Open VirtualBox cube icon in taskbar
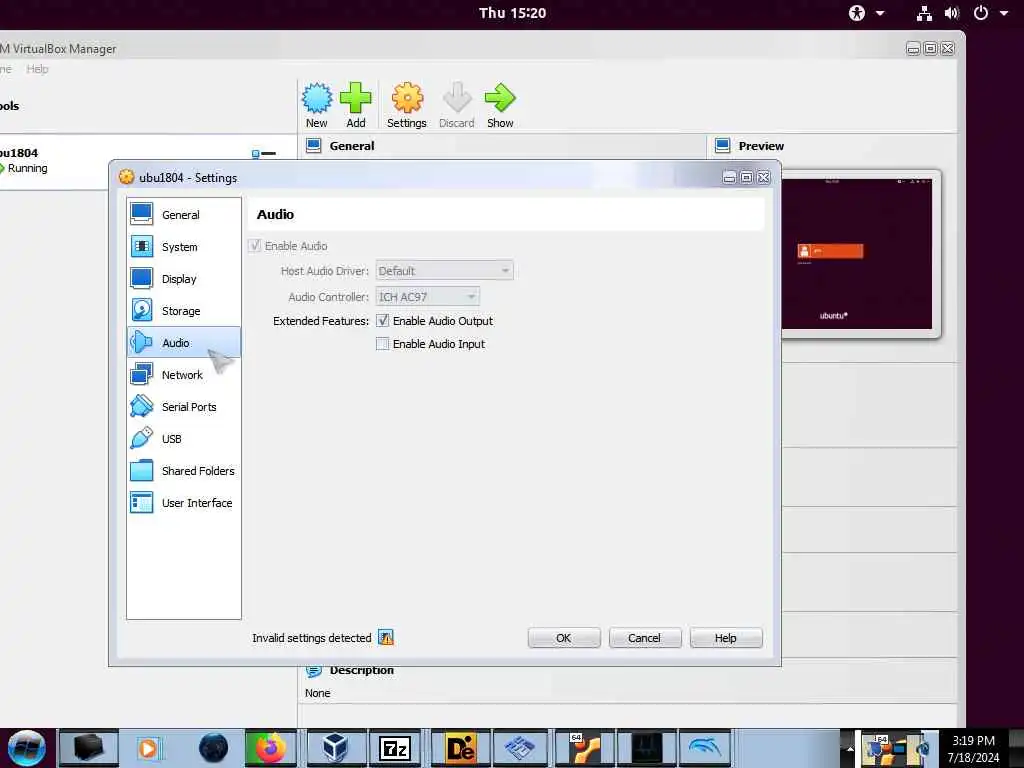Image resolution: width=1024 pixels, height=768 pixels. point(334,748)
